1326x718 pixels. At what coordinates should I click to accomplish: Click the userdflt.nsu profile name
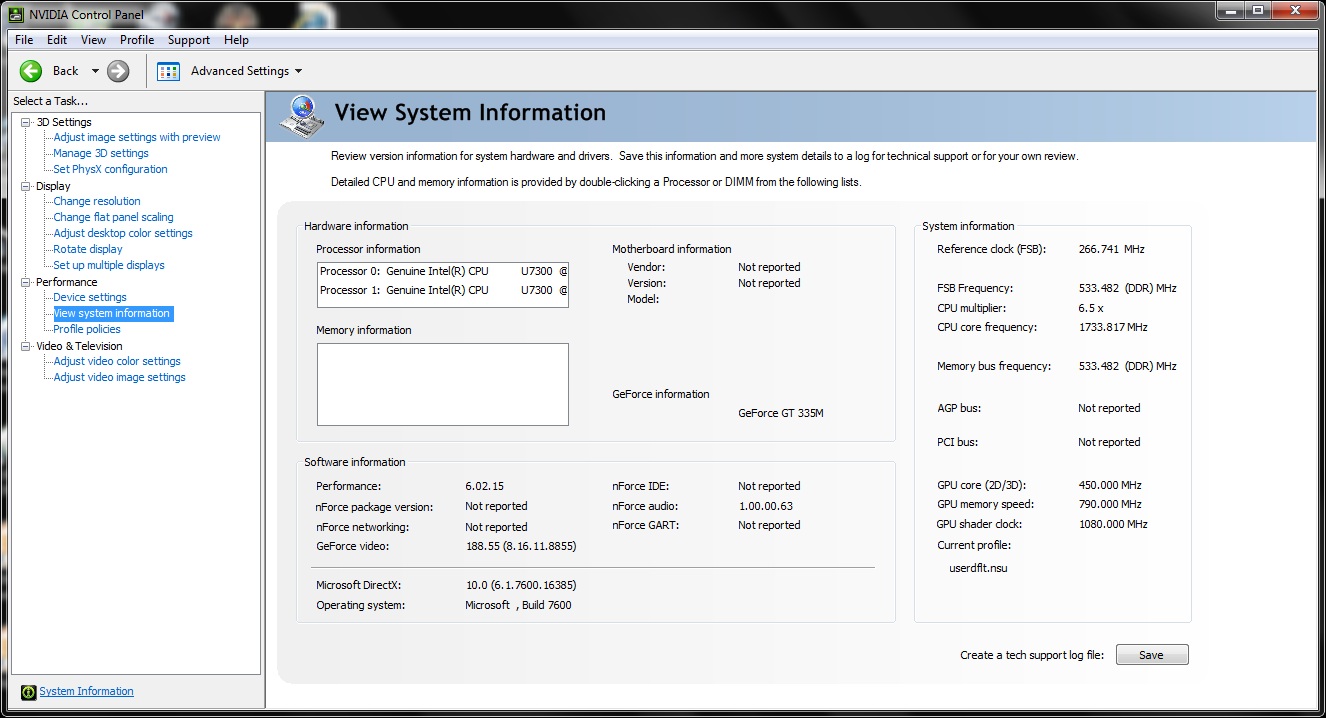pyautogui.click(x=979, y=568)
